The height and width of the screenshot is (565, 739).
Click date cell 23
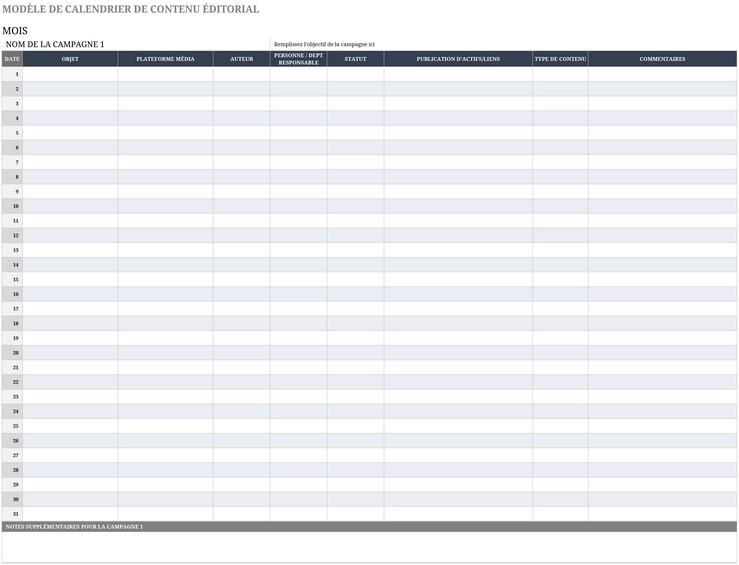point(12,396)
